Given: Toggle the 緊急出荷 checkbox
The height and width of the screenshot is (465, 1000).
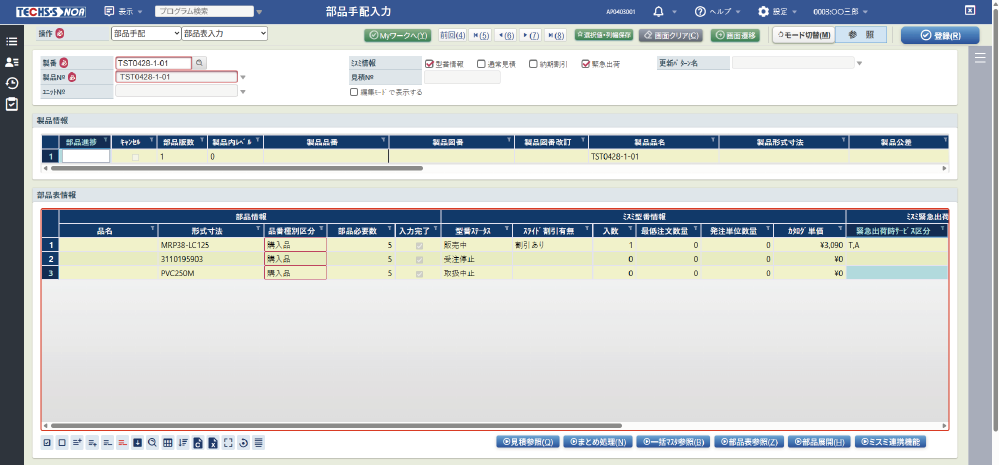Looking at the screenshot, I should (586, 64).
